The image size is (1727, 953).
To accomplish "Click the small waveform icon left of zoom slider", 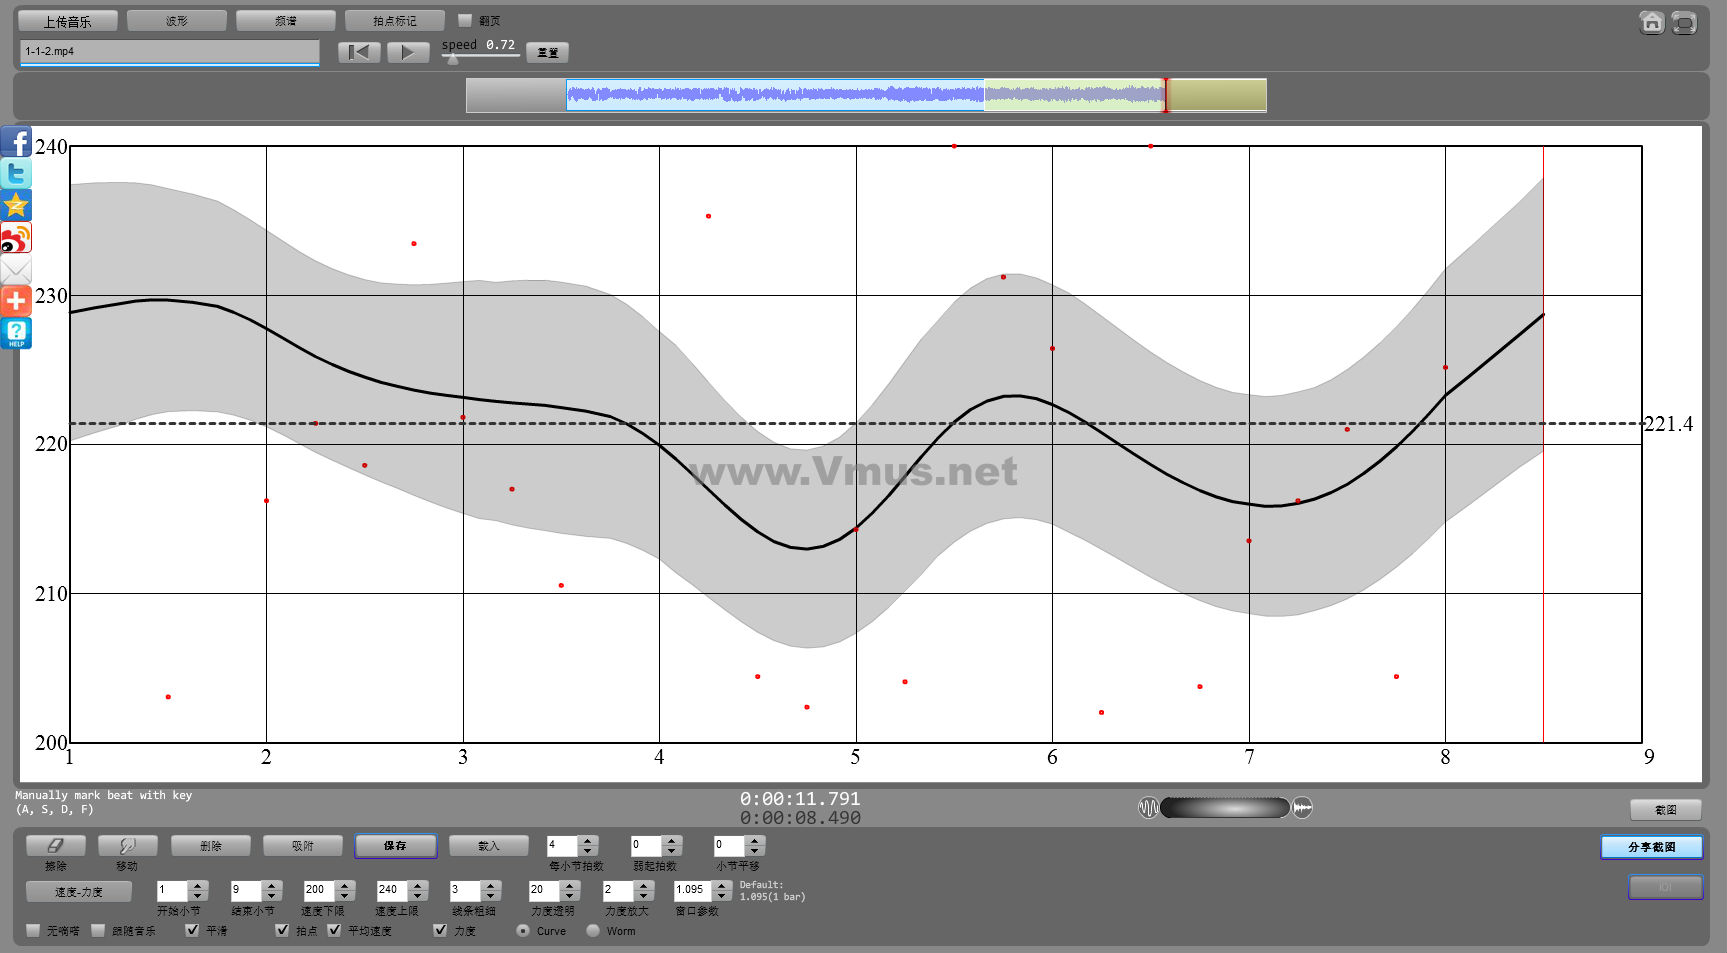I will (x=1148, y=807).
